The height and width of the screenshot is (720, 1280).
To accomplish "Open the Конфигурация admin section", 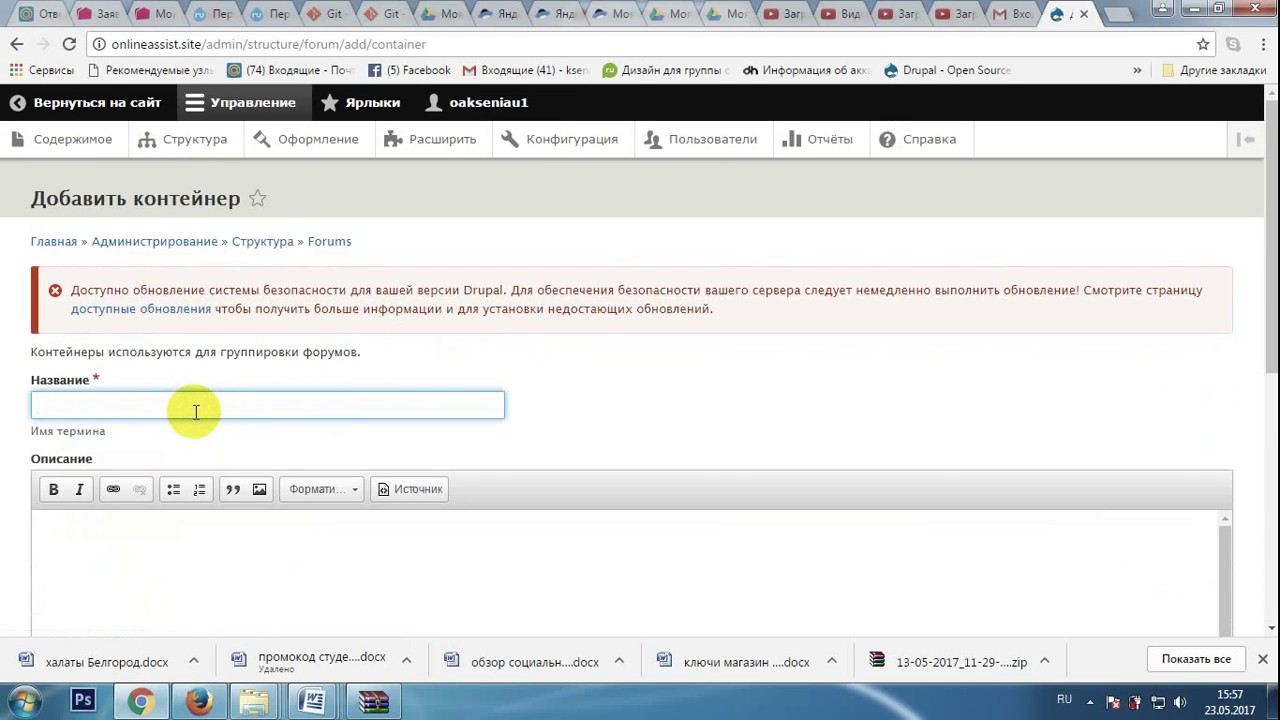I will (x=560, y=139).
